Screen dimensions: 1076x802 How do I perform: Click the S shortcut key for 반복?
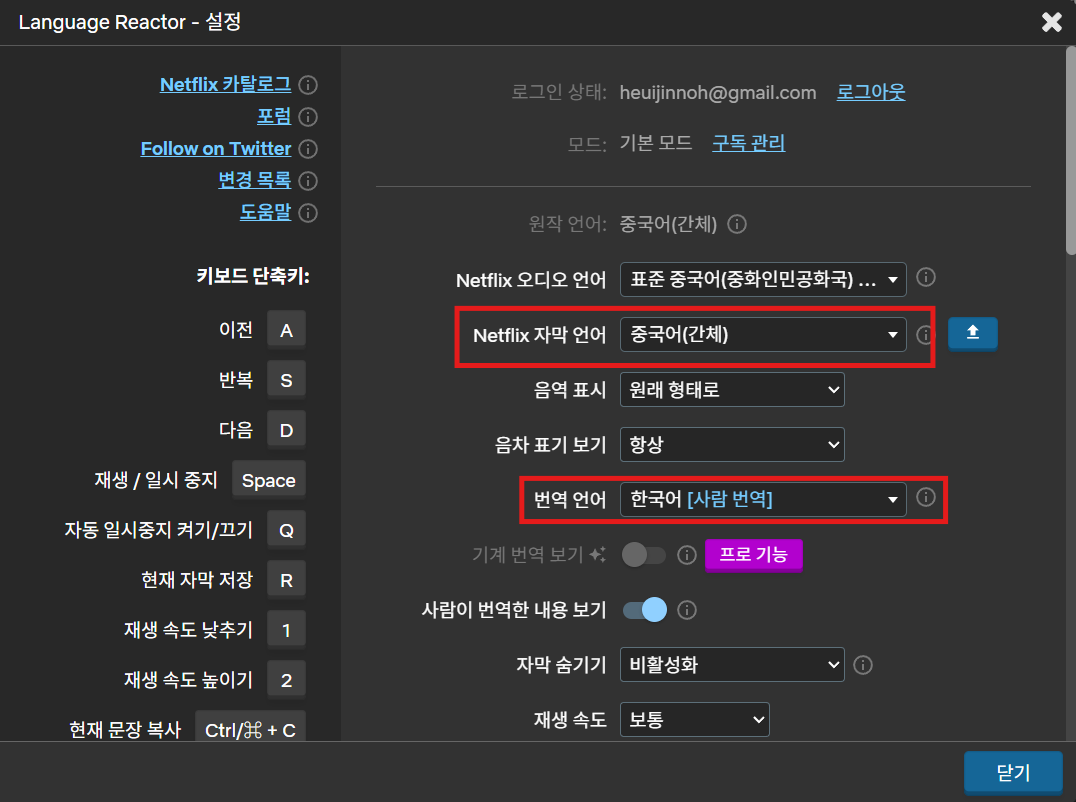[286, 380]
